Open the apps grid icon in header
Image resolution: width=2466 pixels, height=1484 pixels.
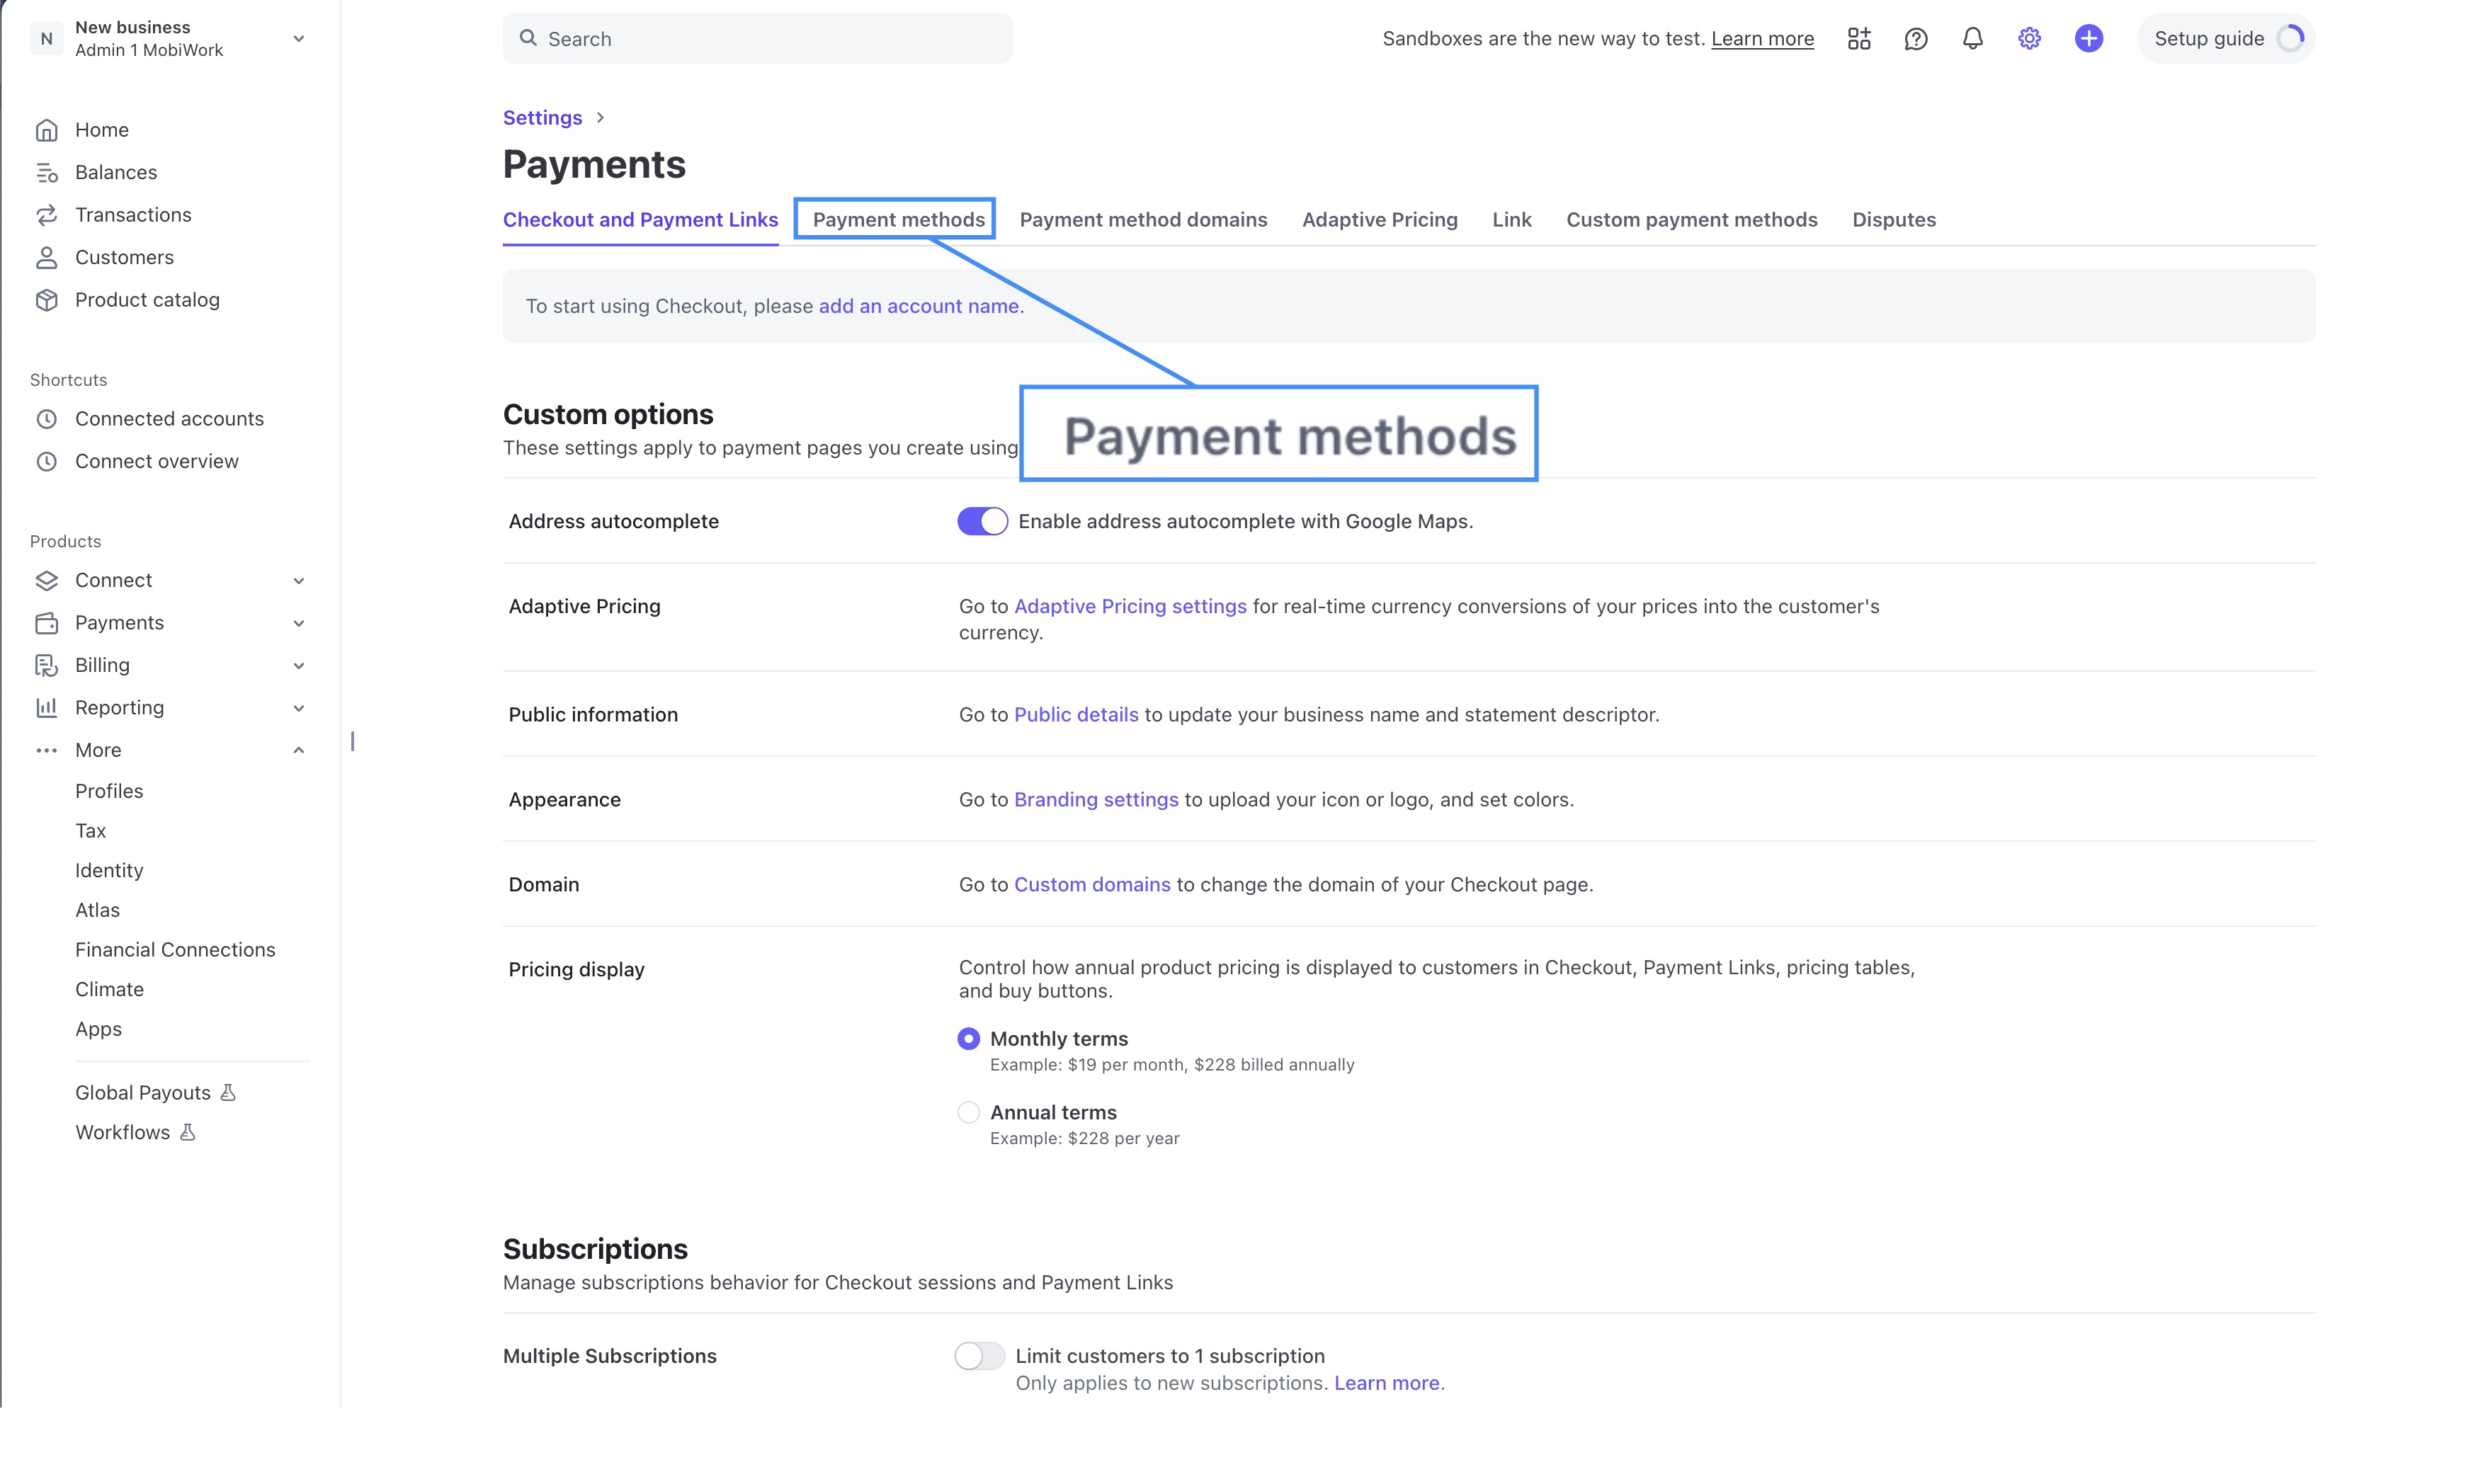coord(1858,39)
